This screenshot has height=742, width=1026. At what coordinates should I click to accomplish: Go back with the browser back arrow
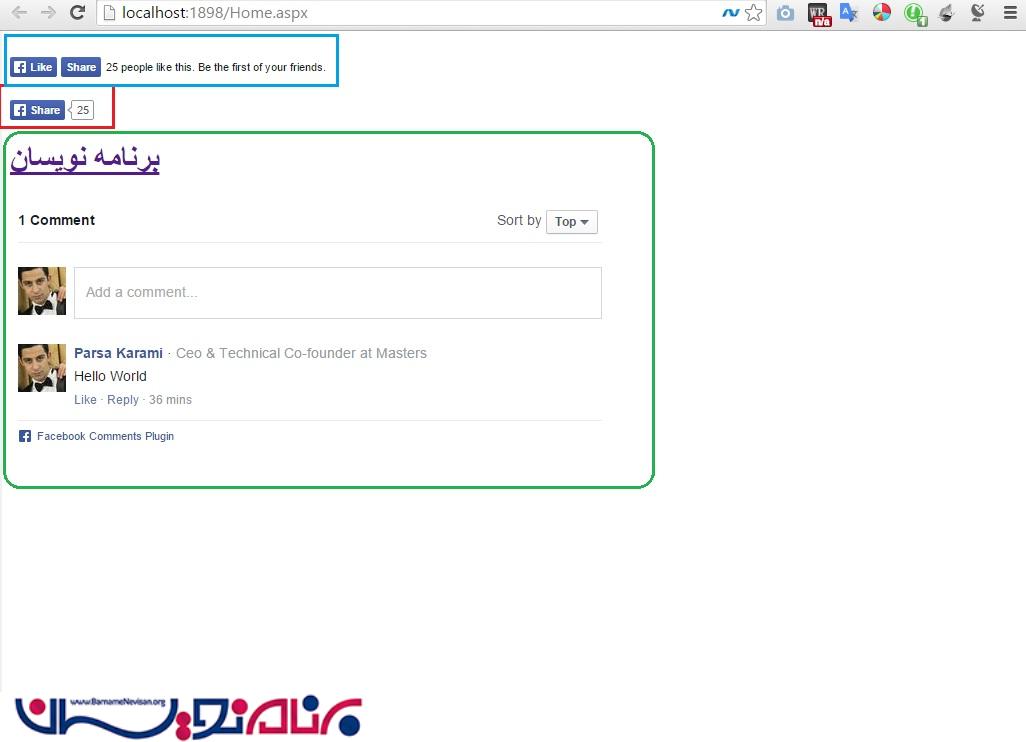20,12
